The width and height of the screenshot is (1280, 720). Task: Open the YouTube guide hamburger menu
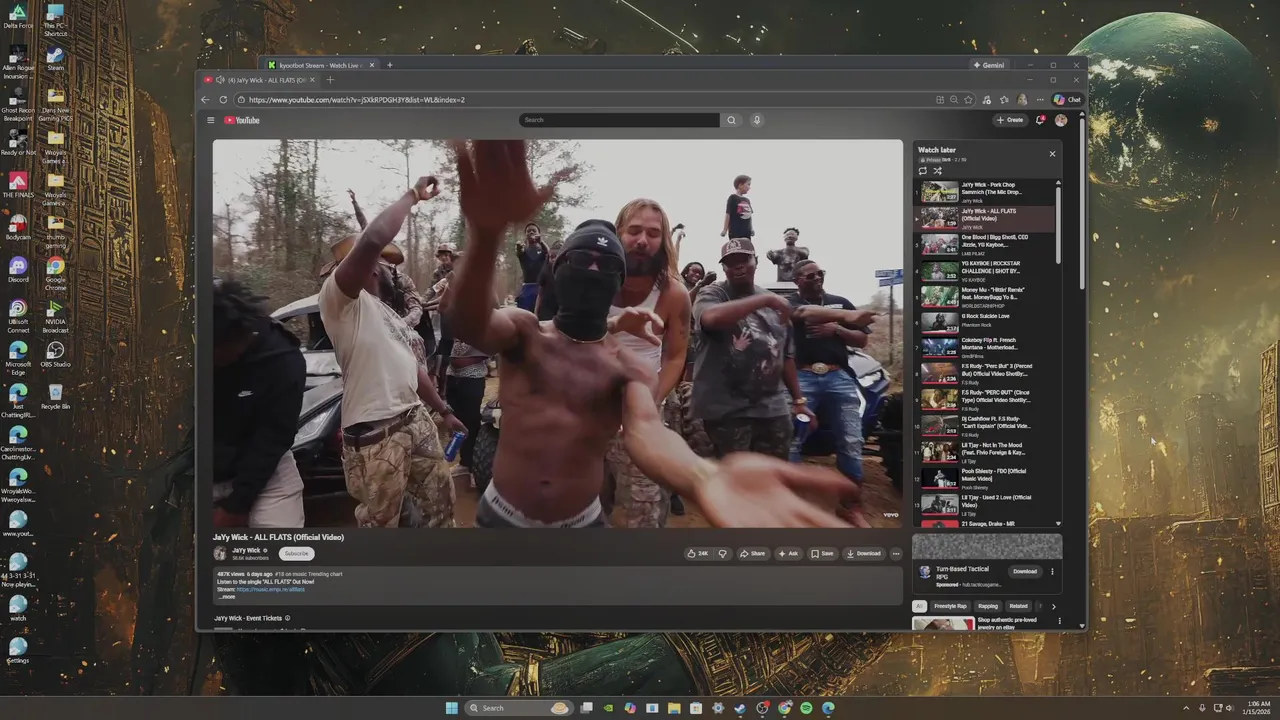(210, 120)
